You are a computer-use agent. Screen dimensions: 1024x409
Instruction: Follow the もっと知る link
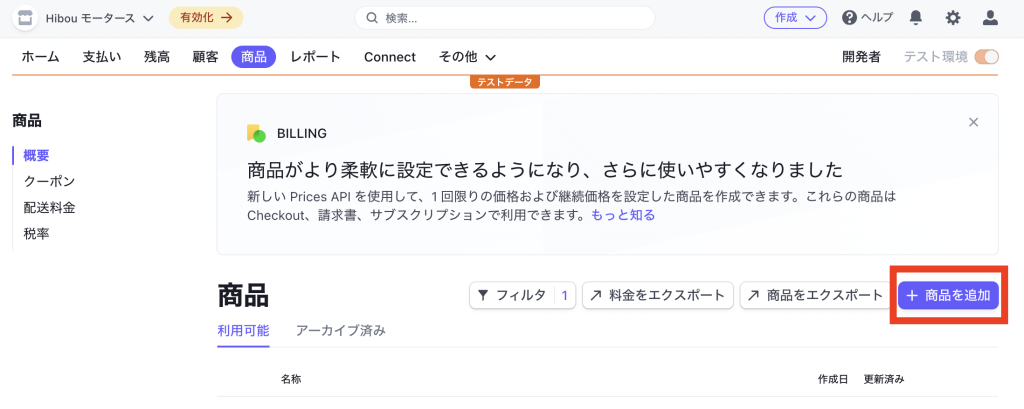click(x=622, y=214)
